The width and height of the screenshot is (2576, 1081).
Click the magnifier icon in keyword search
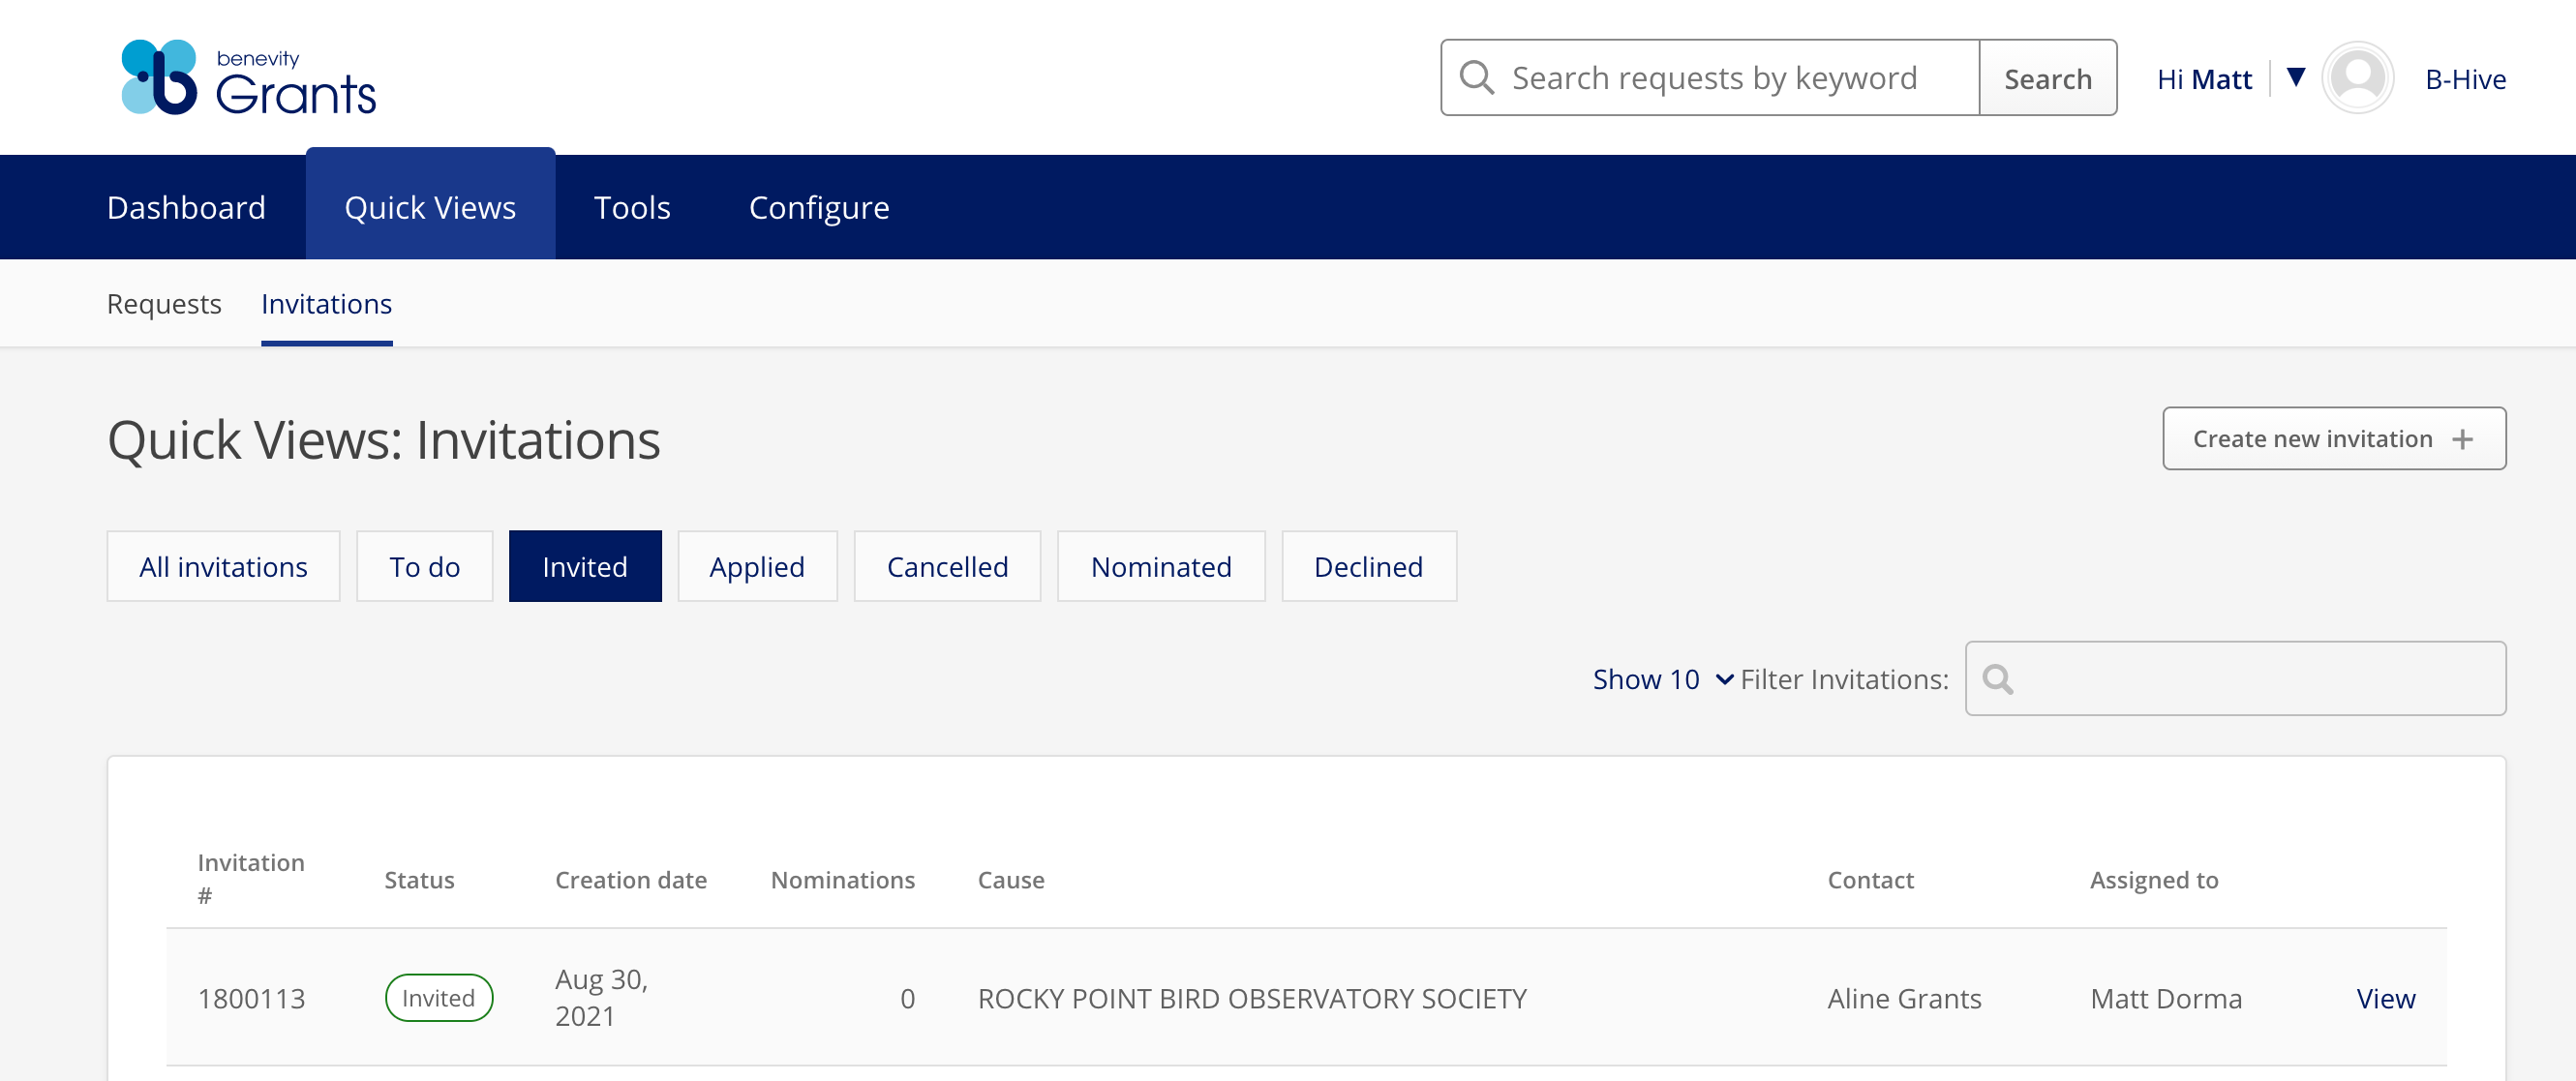[x=1476, y=78]
